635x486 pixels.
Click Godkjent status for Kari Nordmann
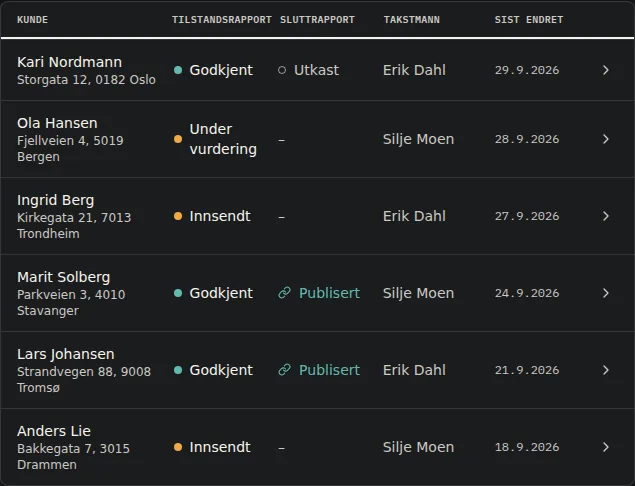221,70
